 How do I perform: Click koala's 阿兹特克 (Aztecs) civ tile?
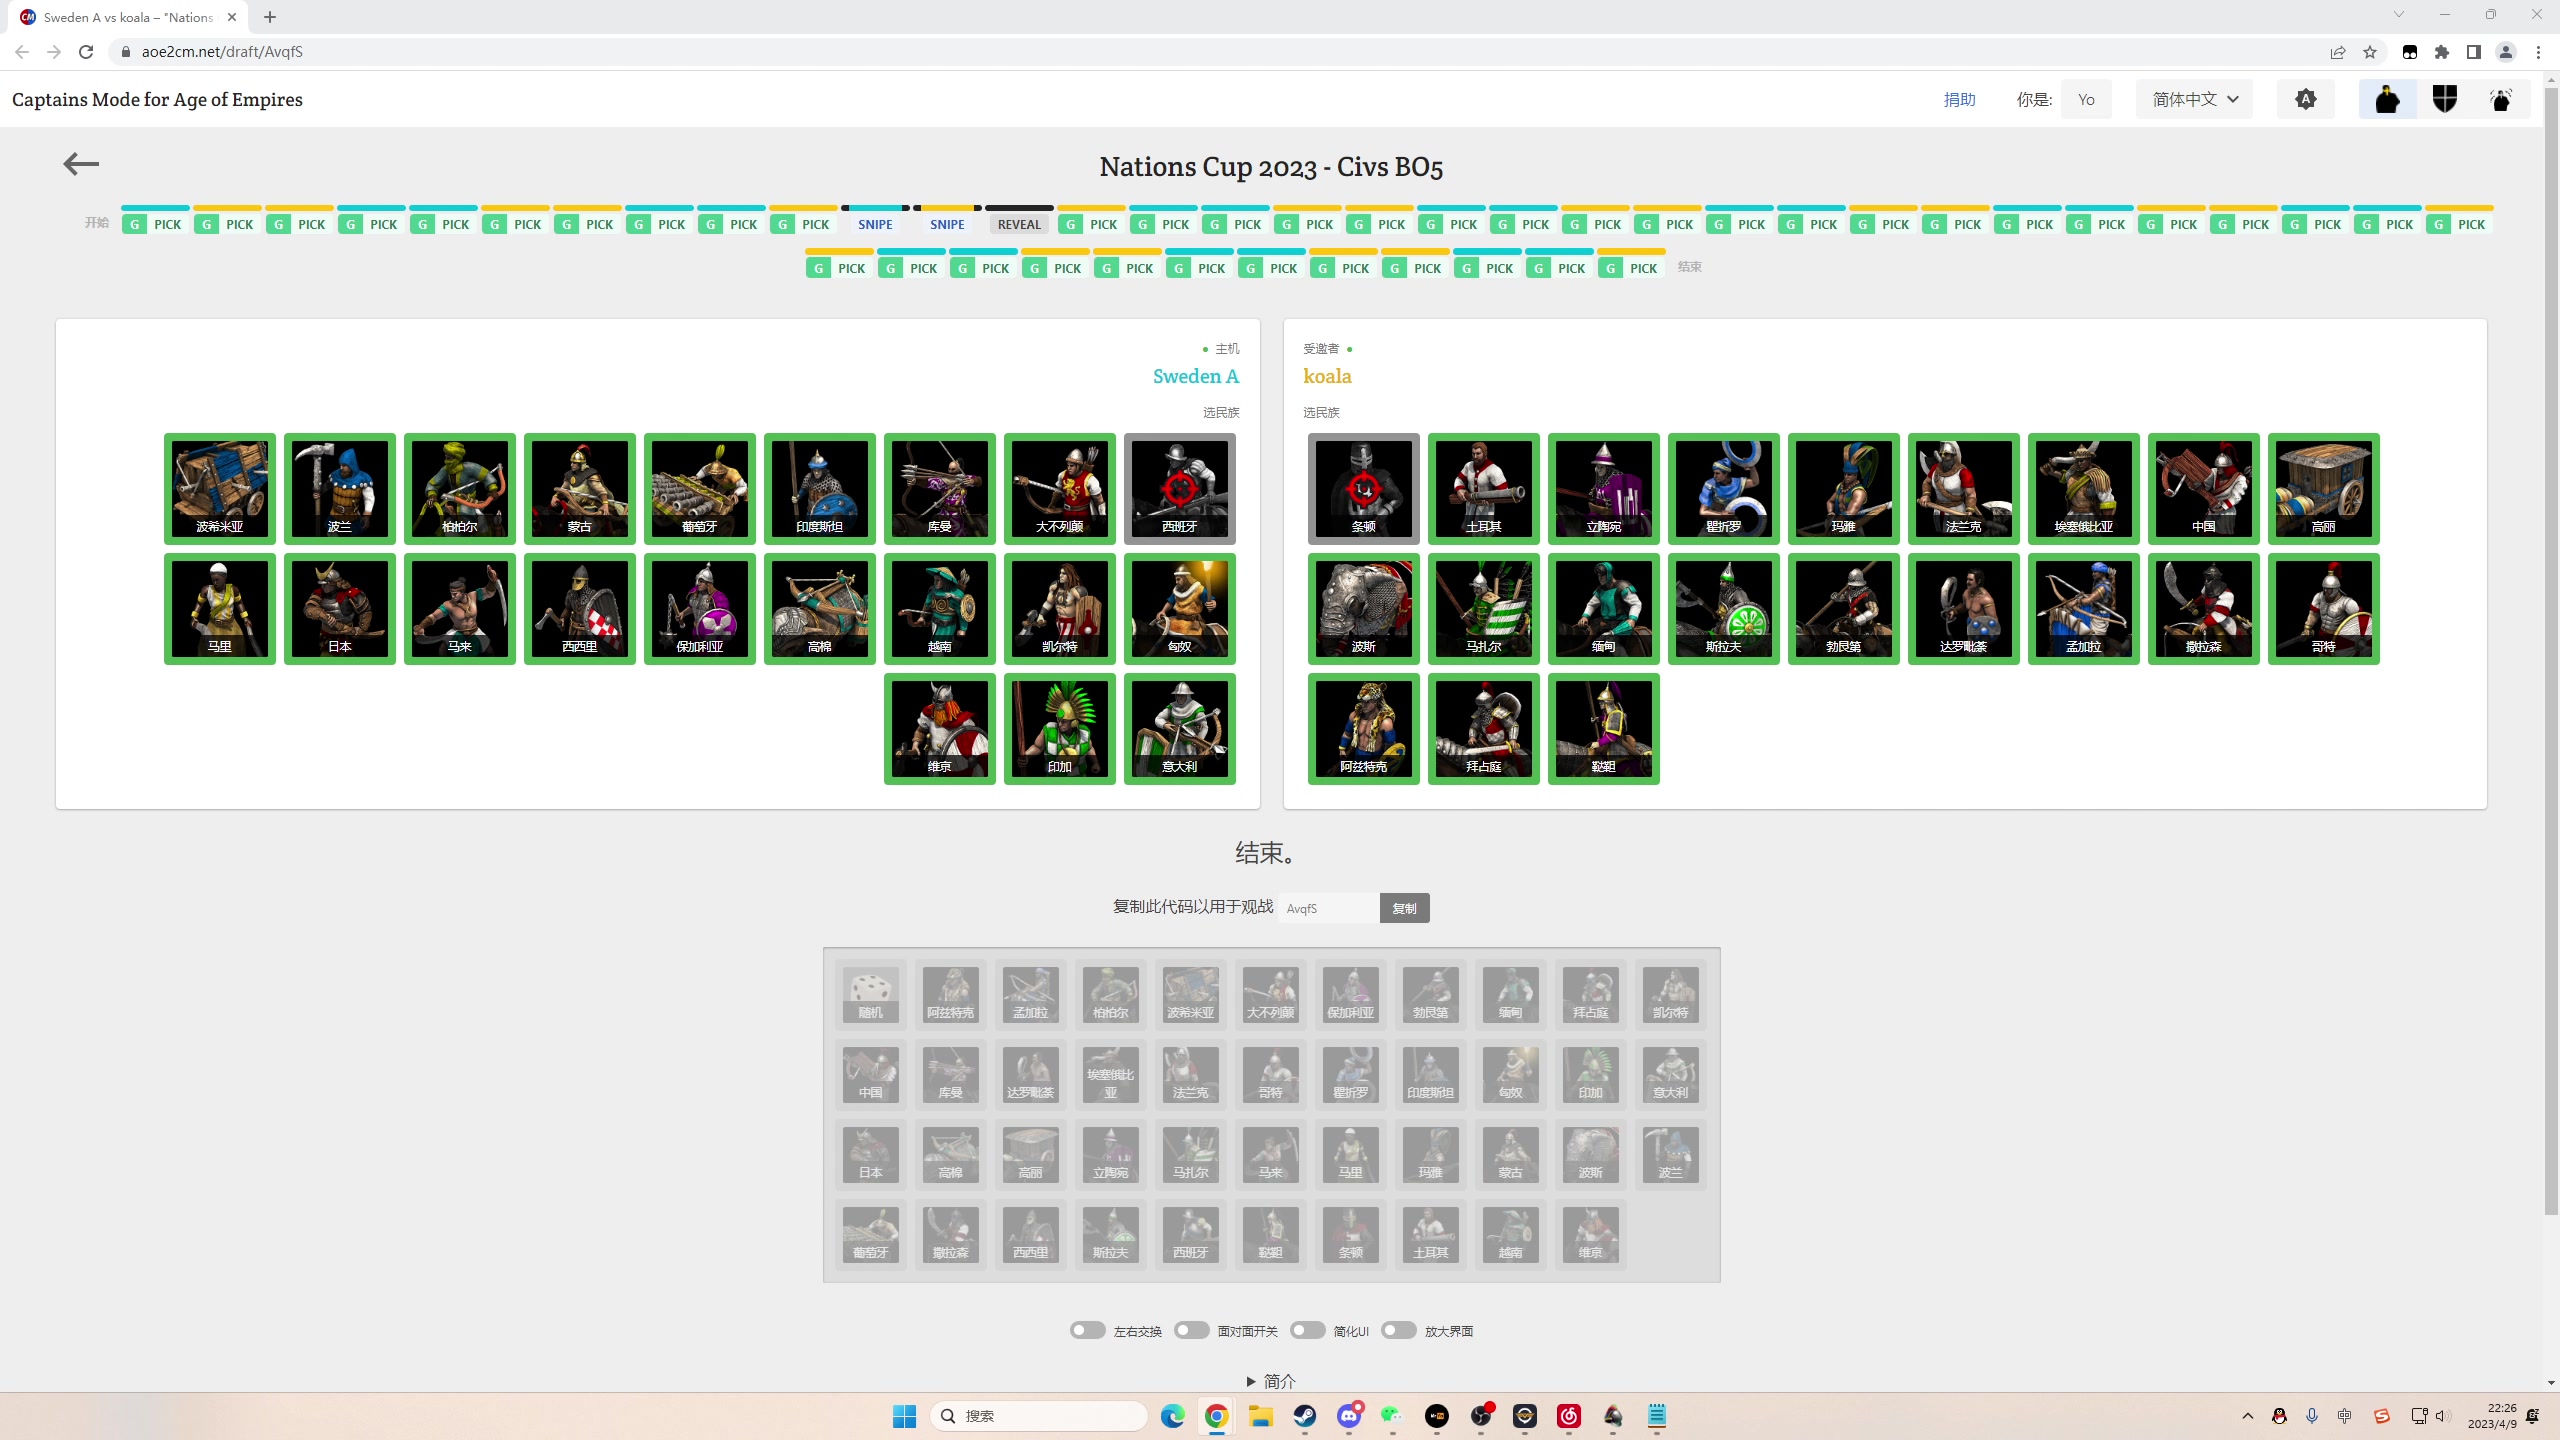1363,728
